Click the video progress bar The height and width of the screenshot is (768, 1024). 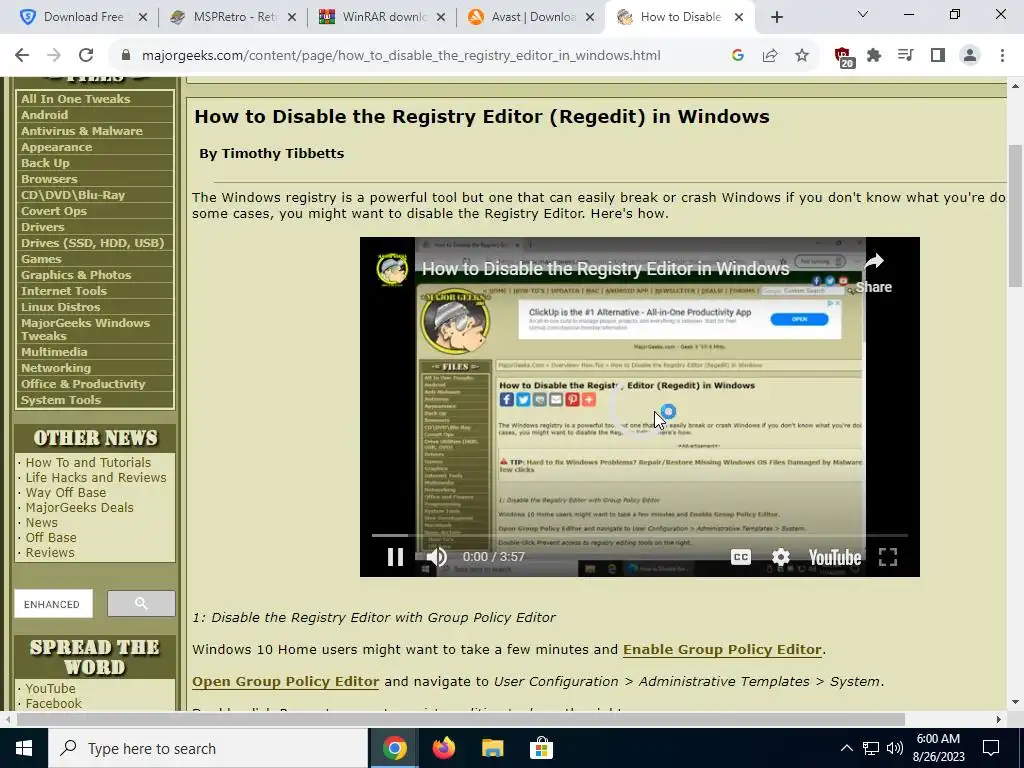[639, 535]
